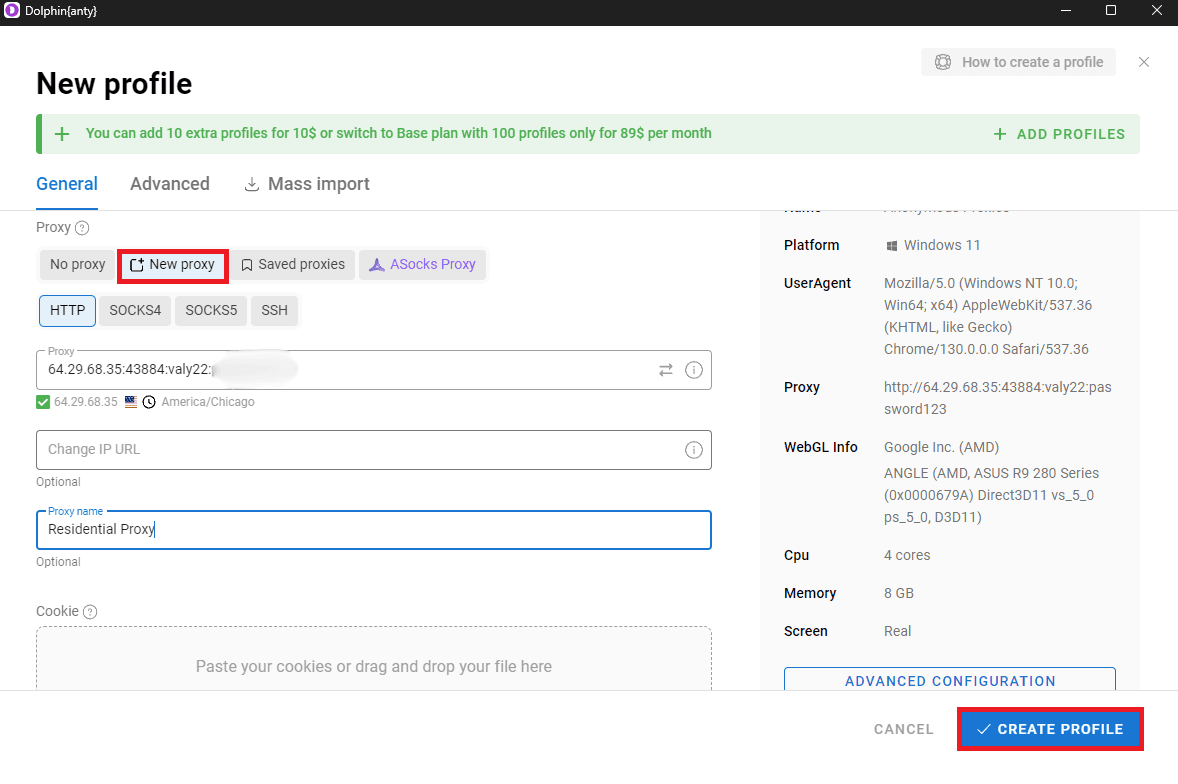
Task: Click the info icon in Proxy field
Action: [x=693, y=370]
